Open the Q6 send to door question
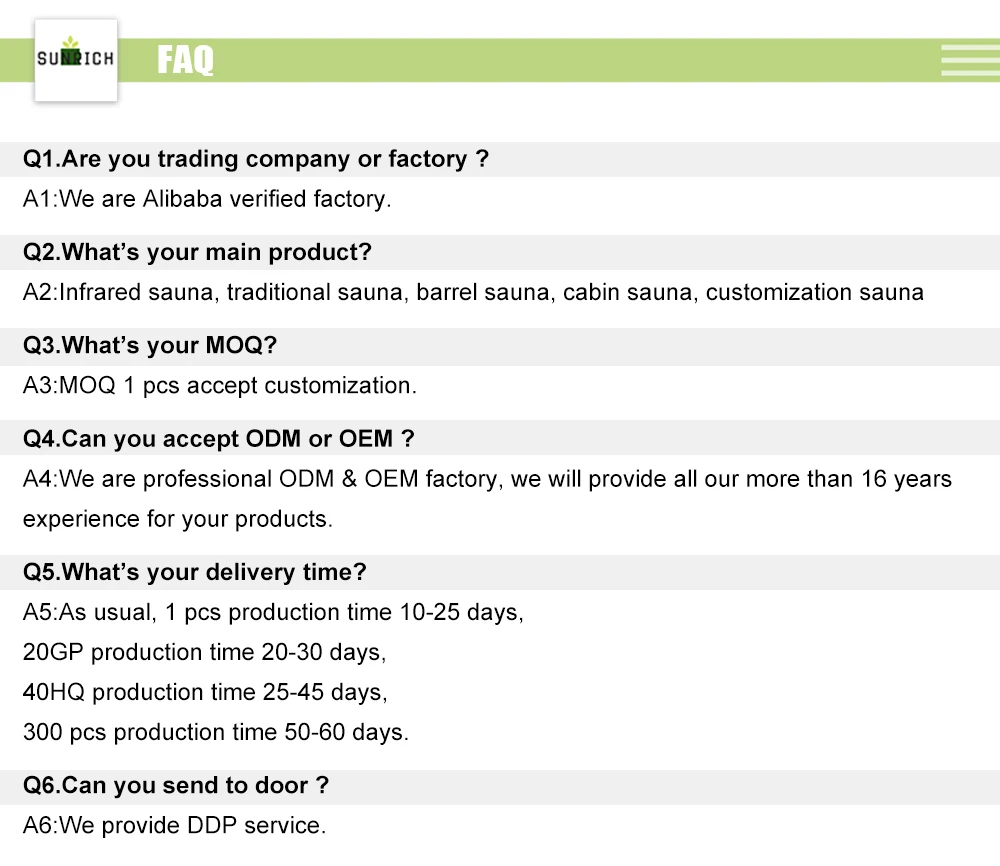 pos(176,786)
